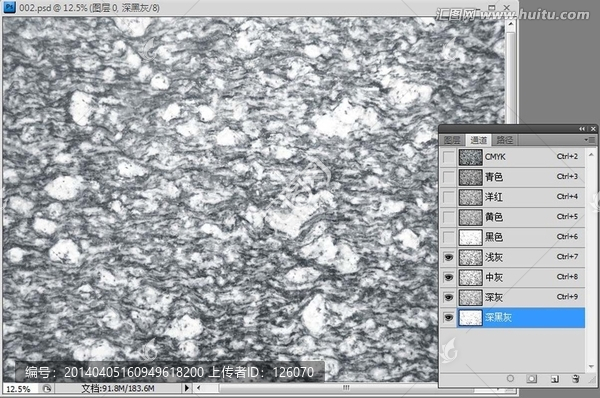Switch to 图层 tab

click(452, 140)
